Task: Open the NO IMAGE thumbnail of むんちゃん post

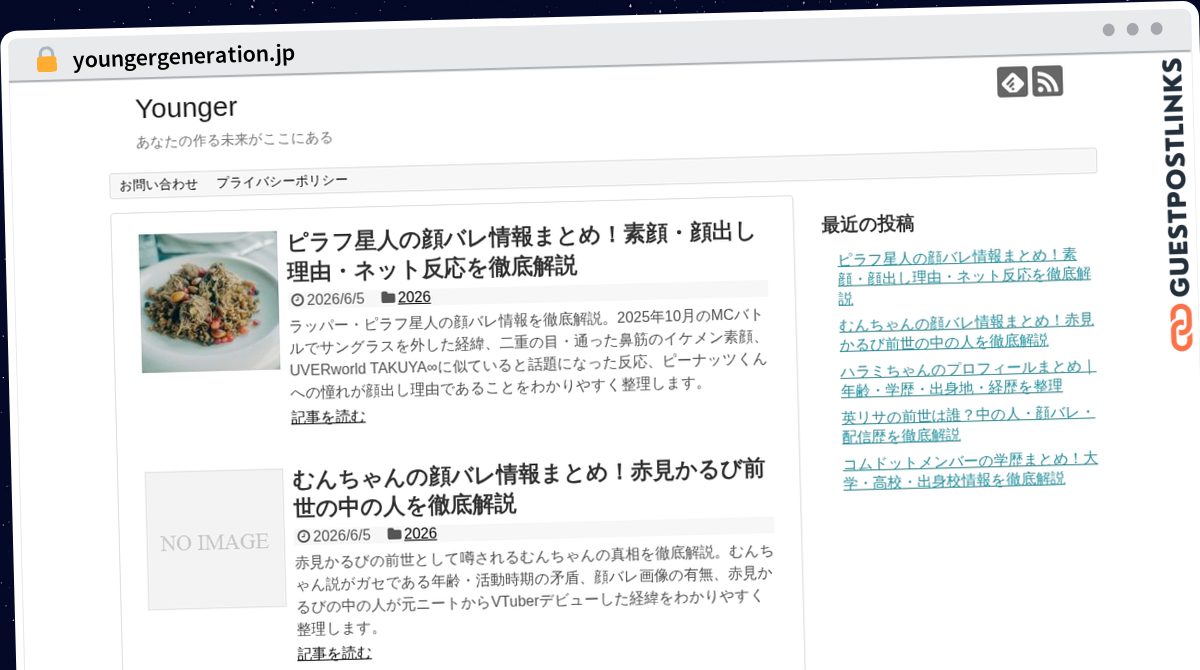Action: point(215,540)
